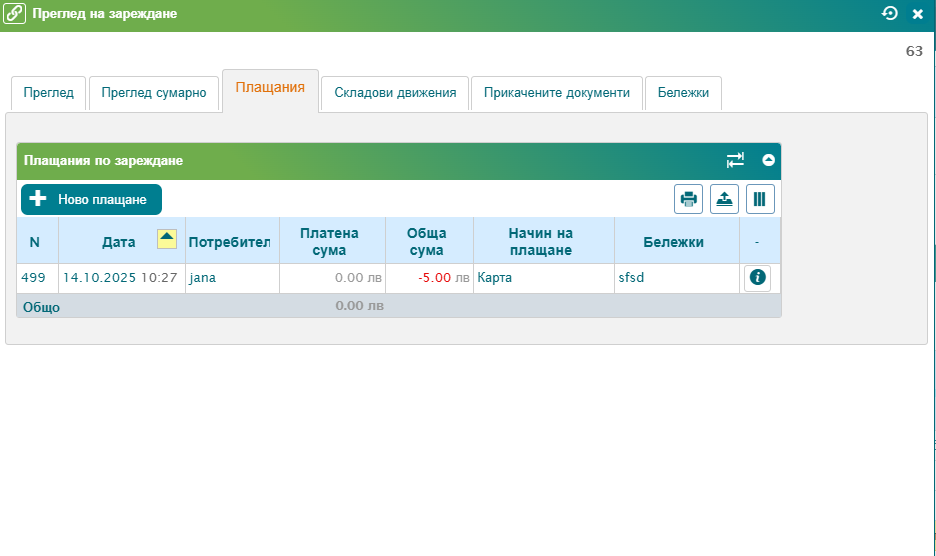The image size is (936, 556).
Task: Switch to the Преглед tab
Action: click(48, 93)
